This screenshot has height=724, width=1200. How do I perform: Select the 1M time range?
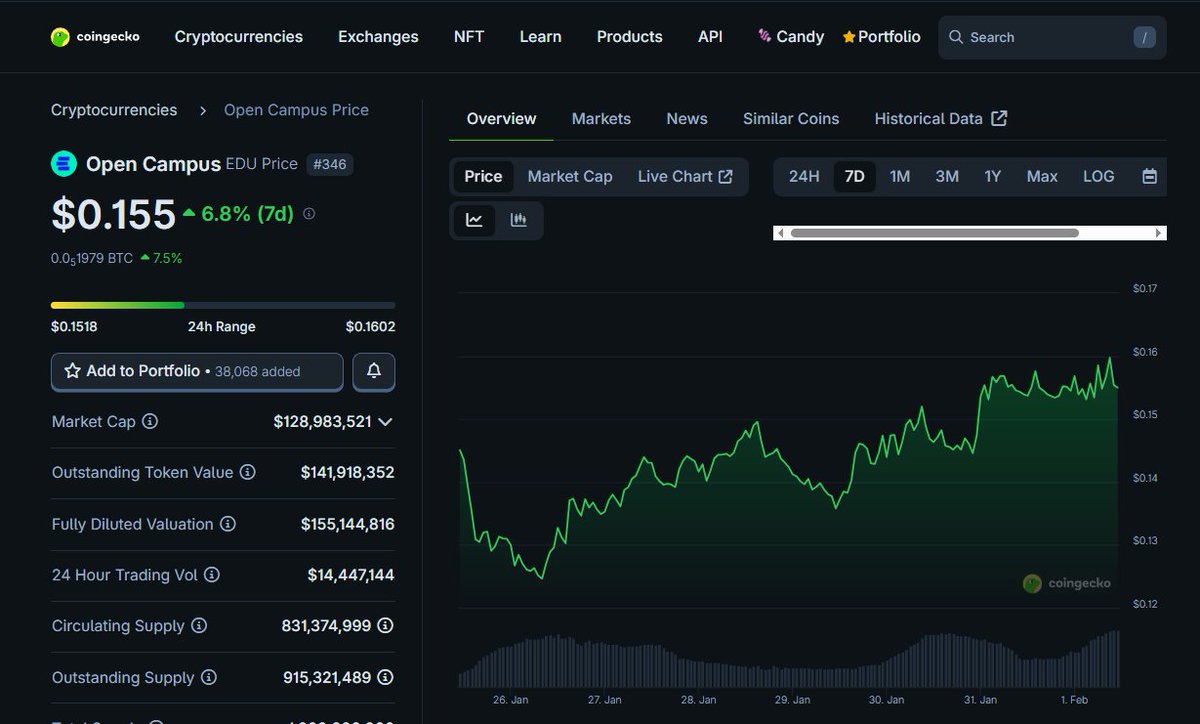click(x=900, y=176)
